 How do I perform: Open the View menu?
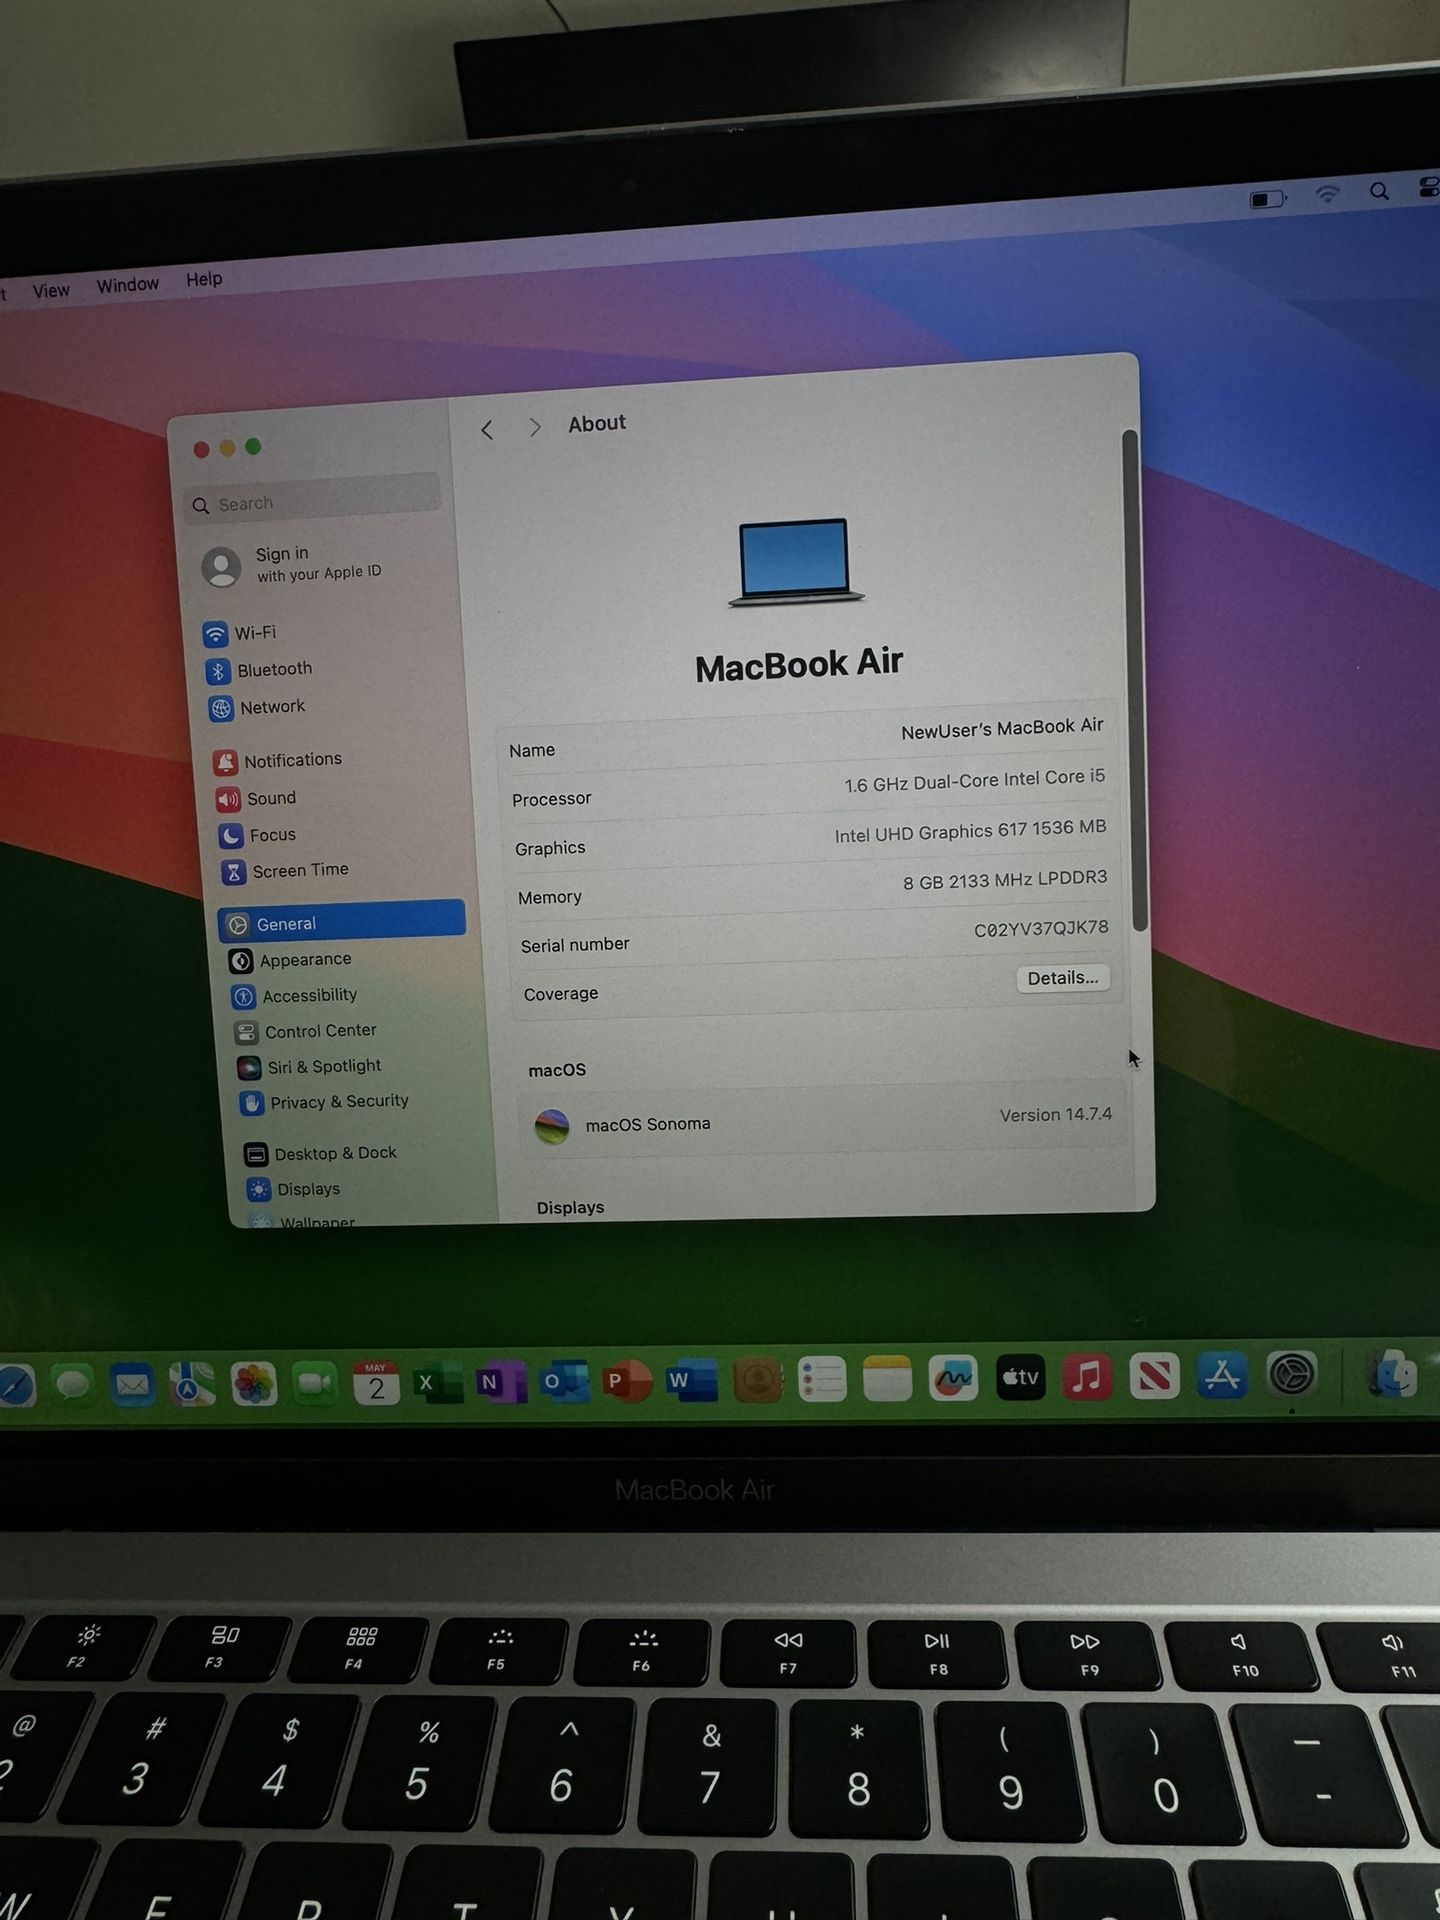click(51, 290)
